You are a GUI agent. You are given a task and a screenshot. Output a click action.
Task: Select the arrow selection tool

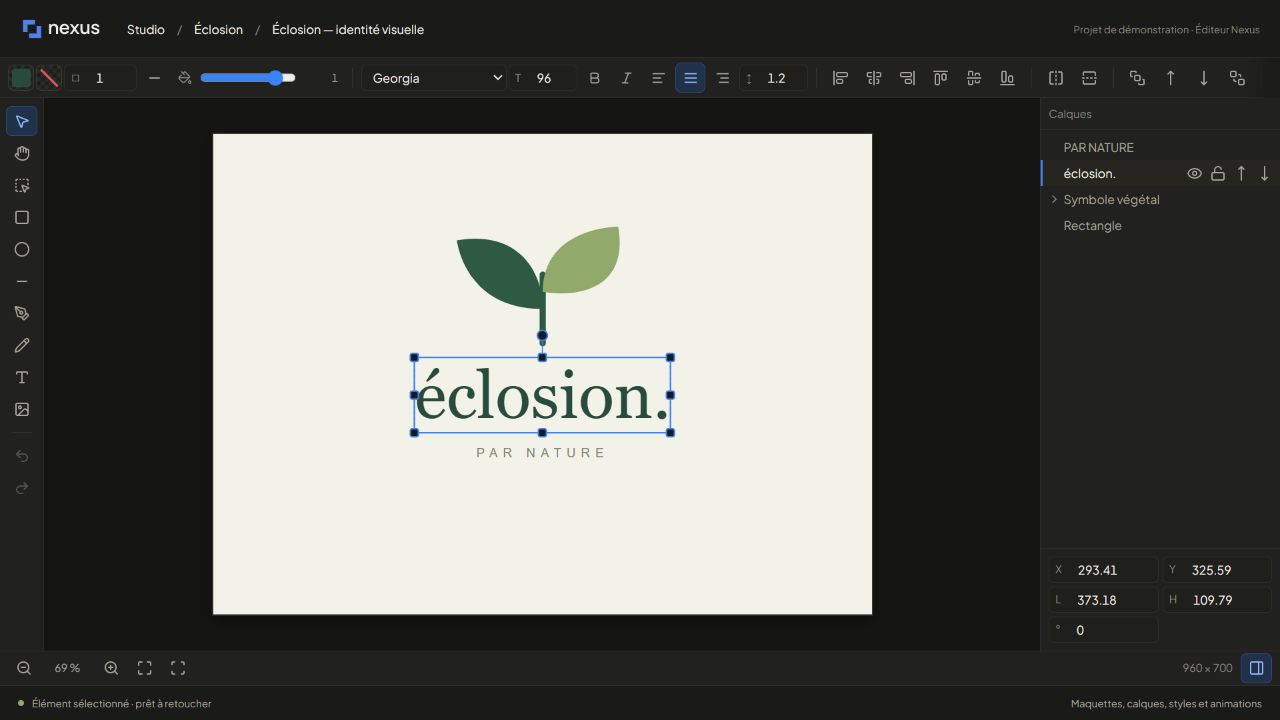coord(22,121)
